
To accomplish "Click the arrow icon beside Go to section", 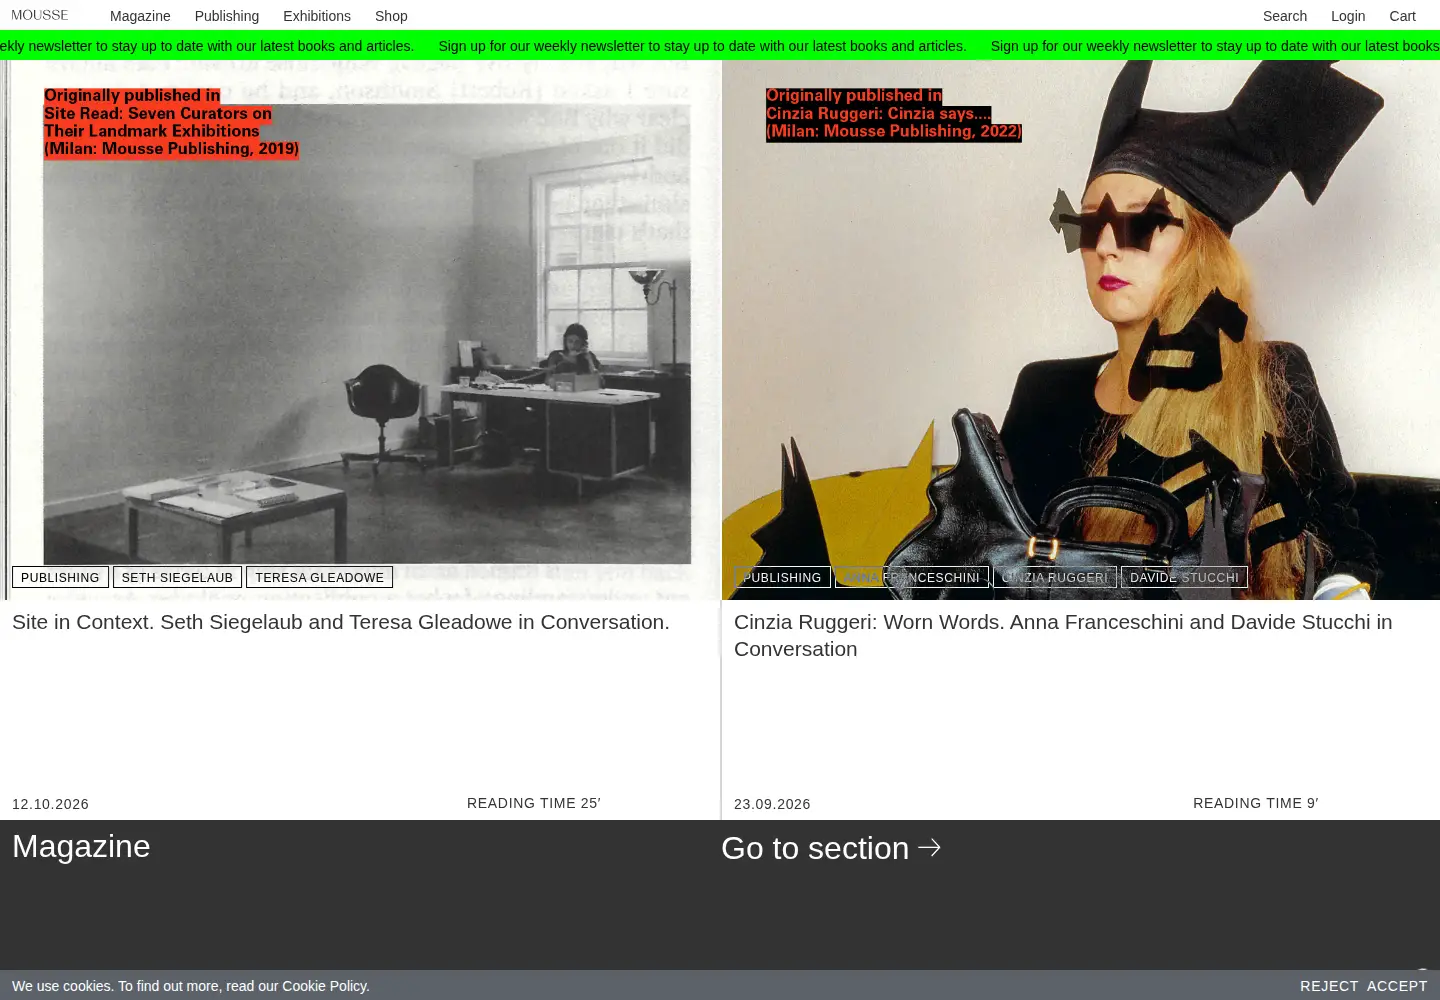I will [x=929, y=847].
